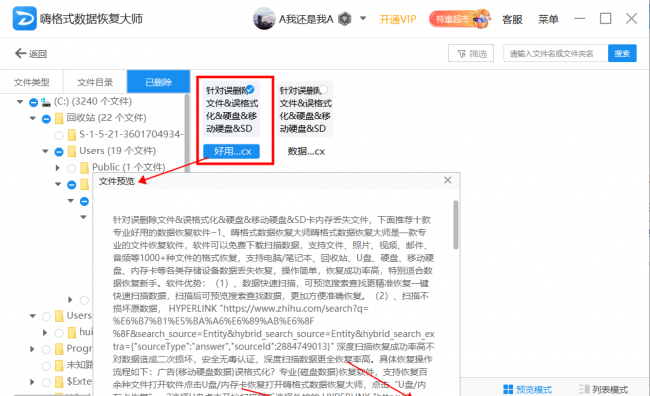
Task: Check the lower Users folder checkbox
Action: (x=46, y=317)
